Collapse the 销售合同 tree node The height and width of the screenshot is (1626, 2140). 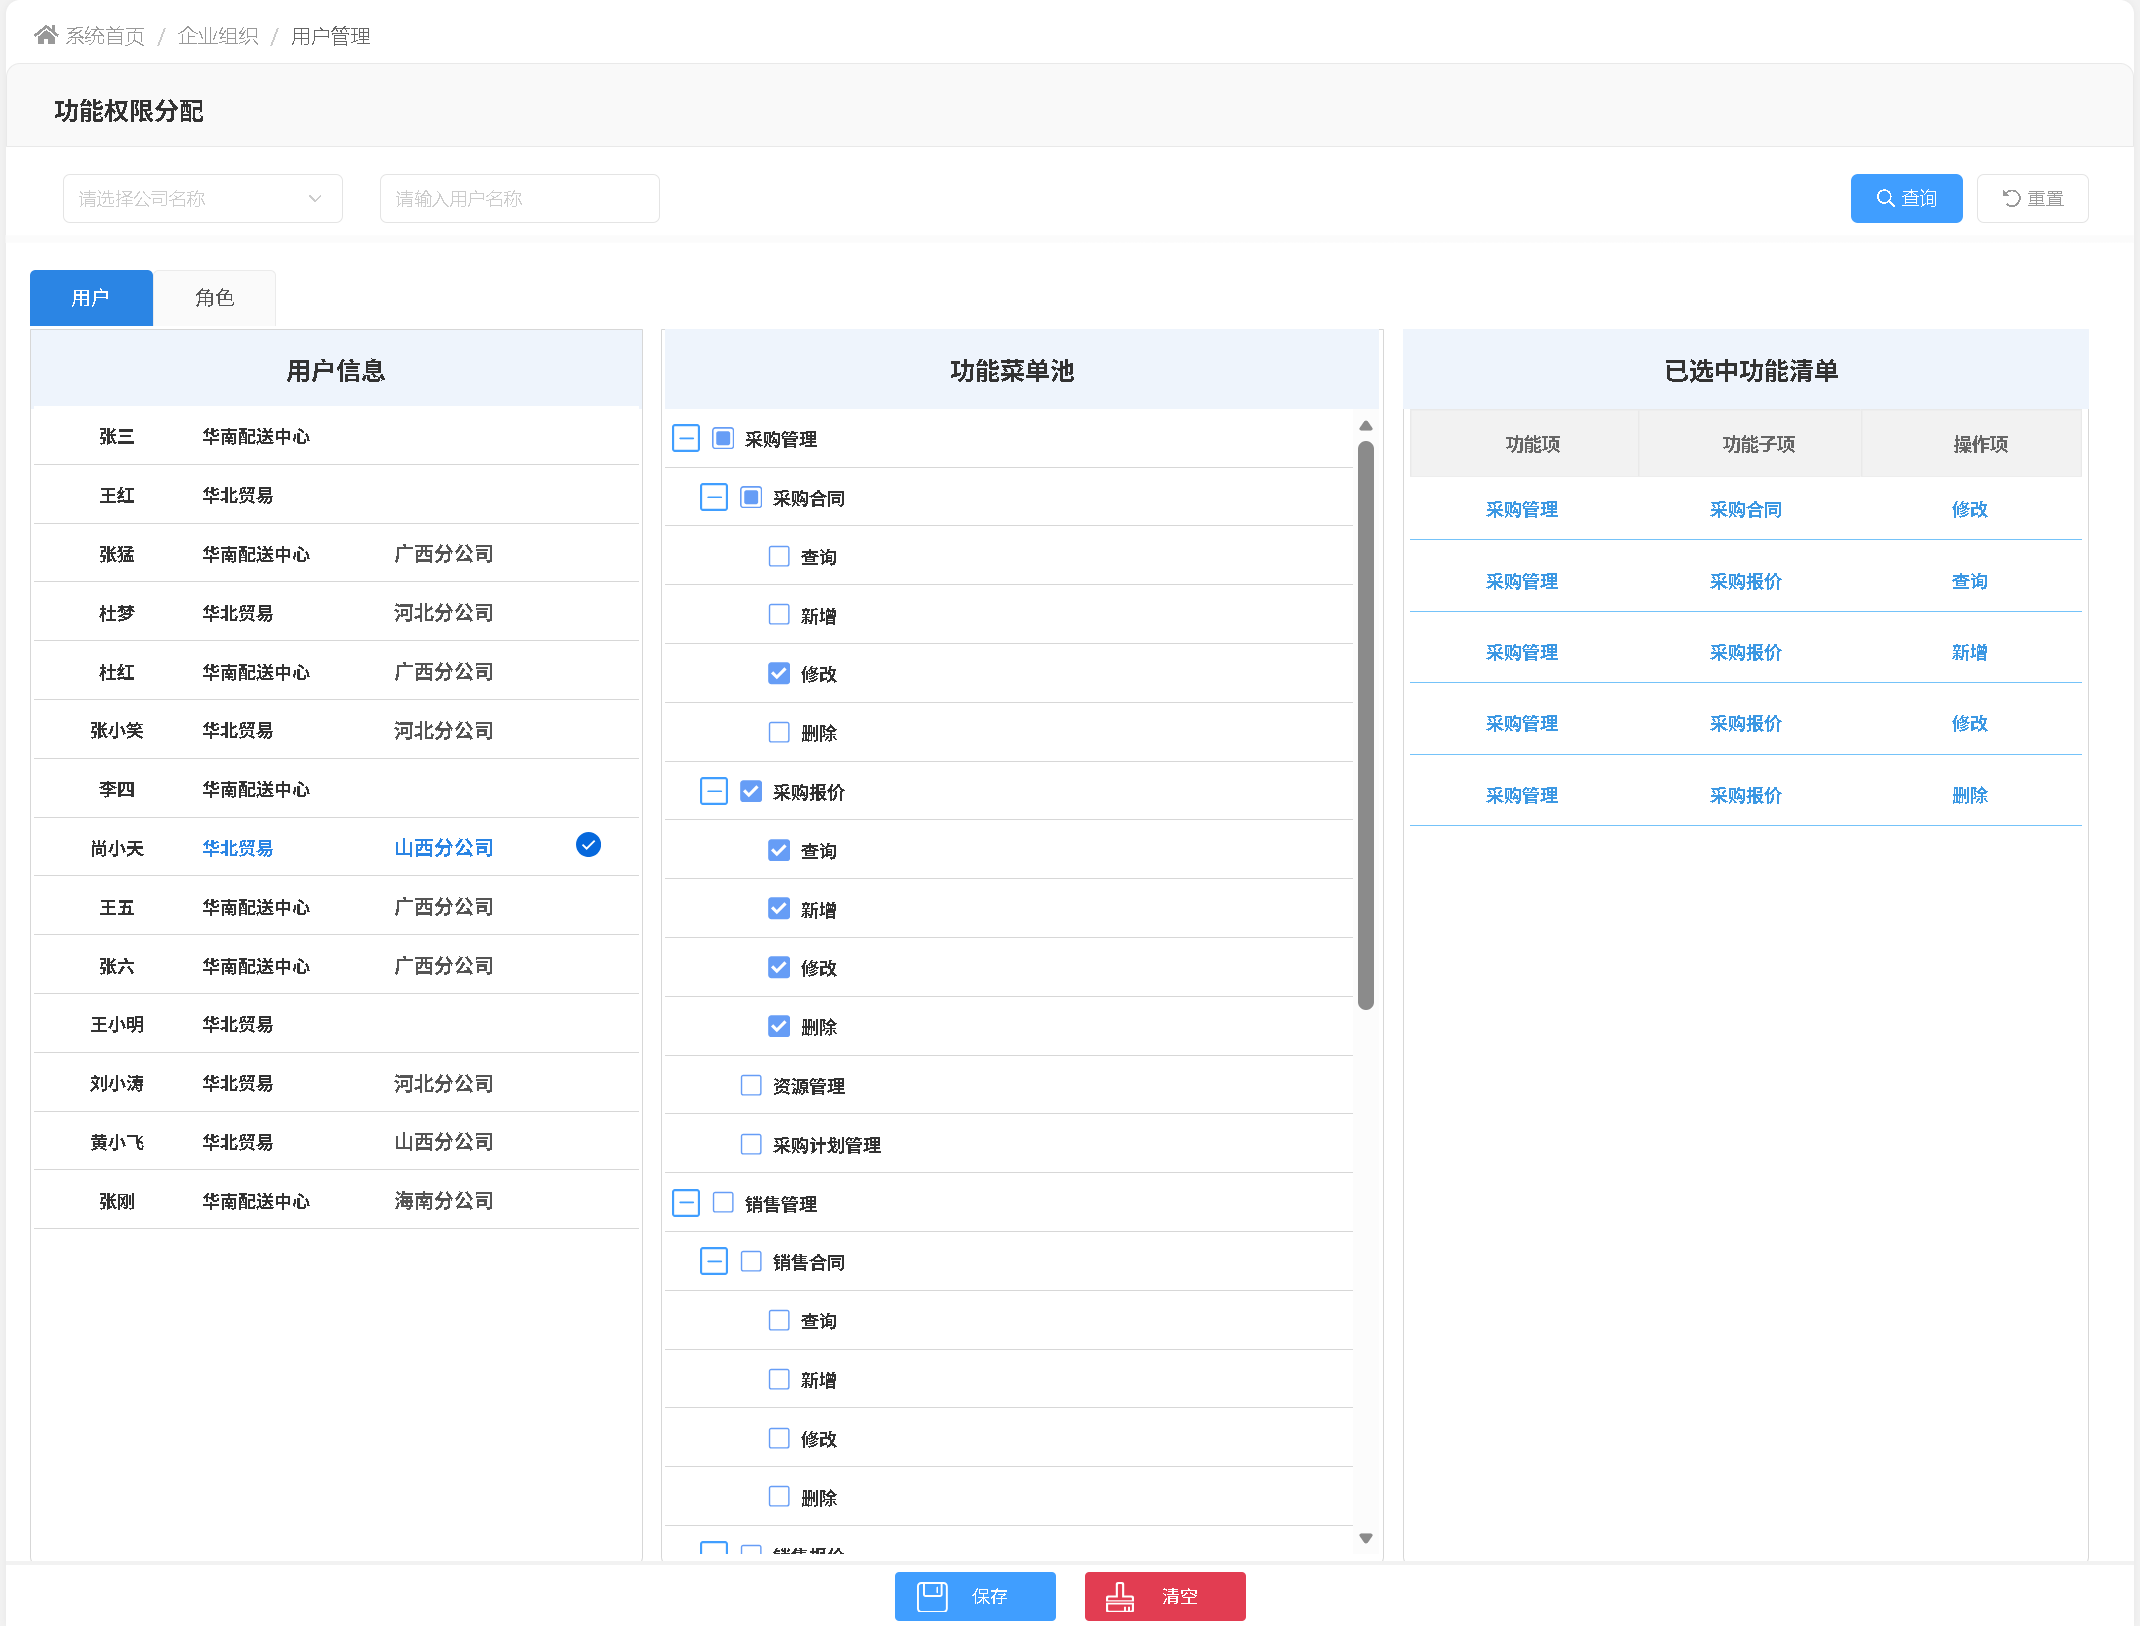click(x=714, y=1261)
